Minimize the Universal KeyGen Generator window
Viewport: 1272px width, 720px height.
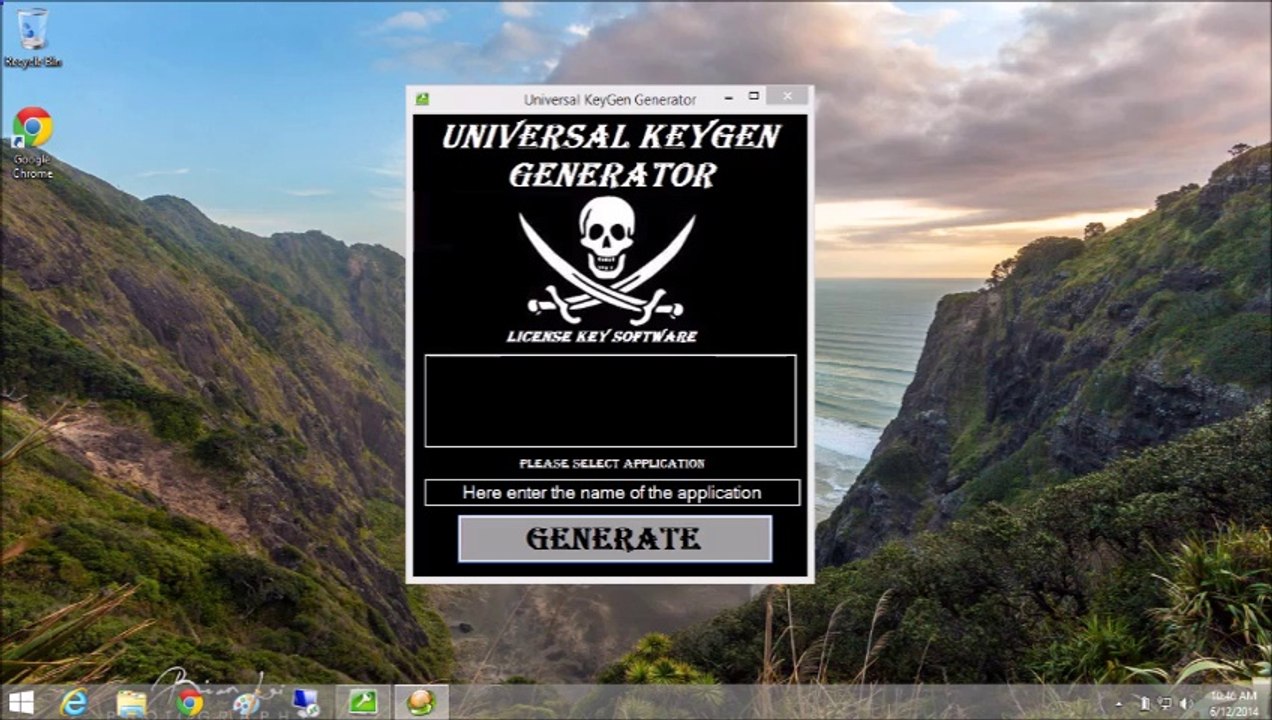(728, 97)
